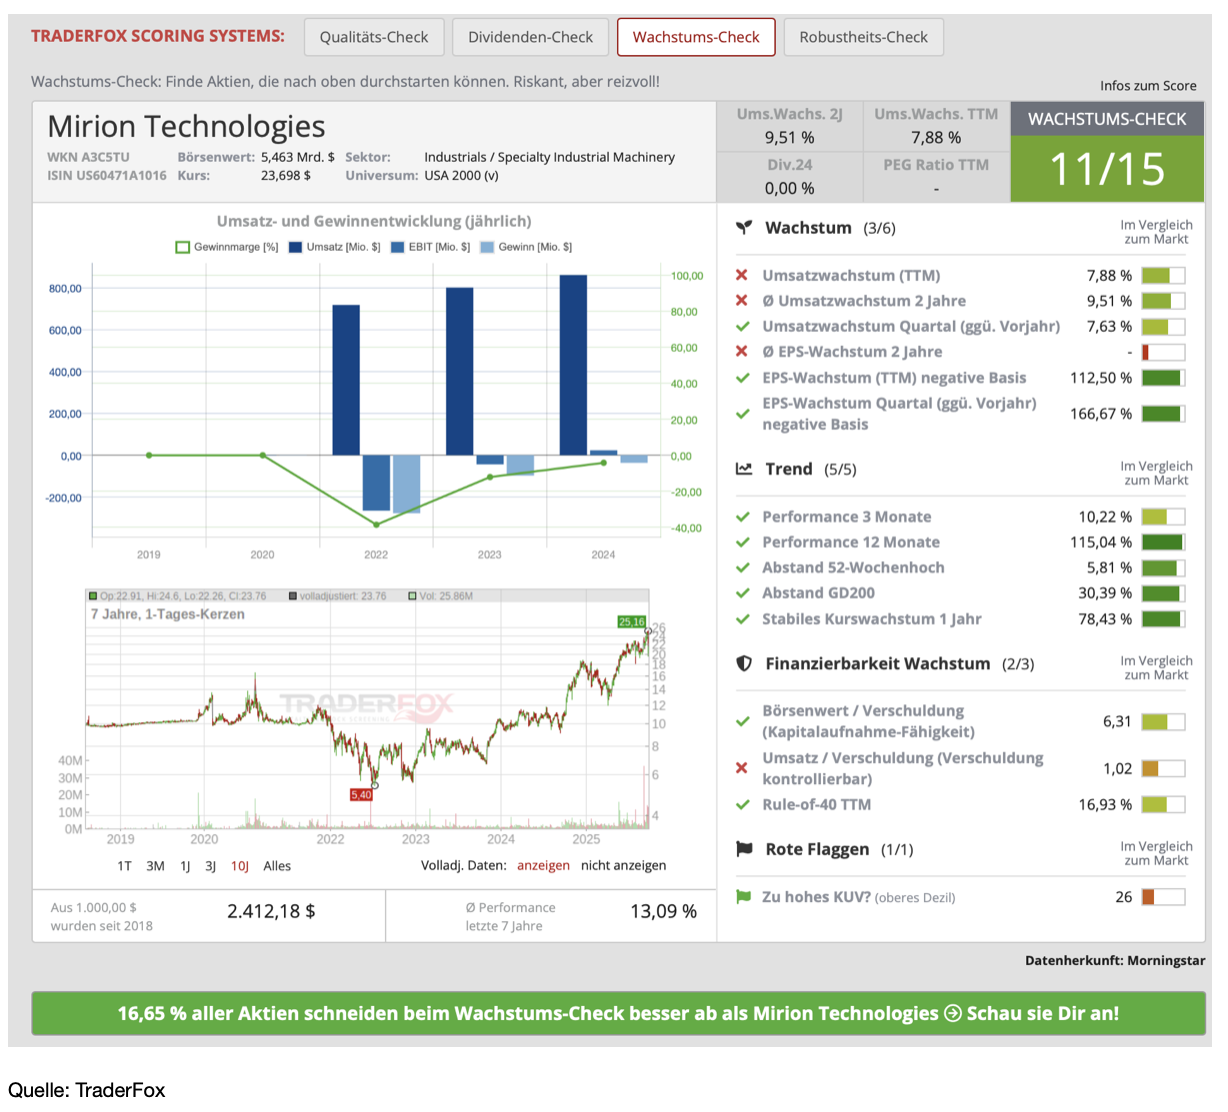Click the ISIN US60471A1016 text
The image size is (1228, 1112).
tap(107, 175)
